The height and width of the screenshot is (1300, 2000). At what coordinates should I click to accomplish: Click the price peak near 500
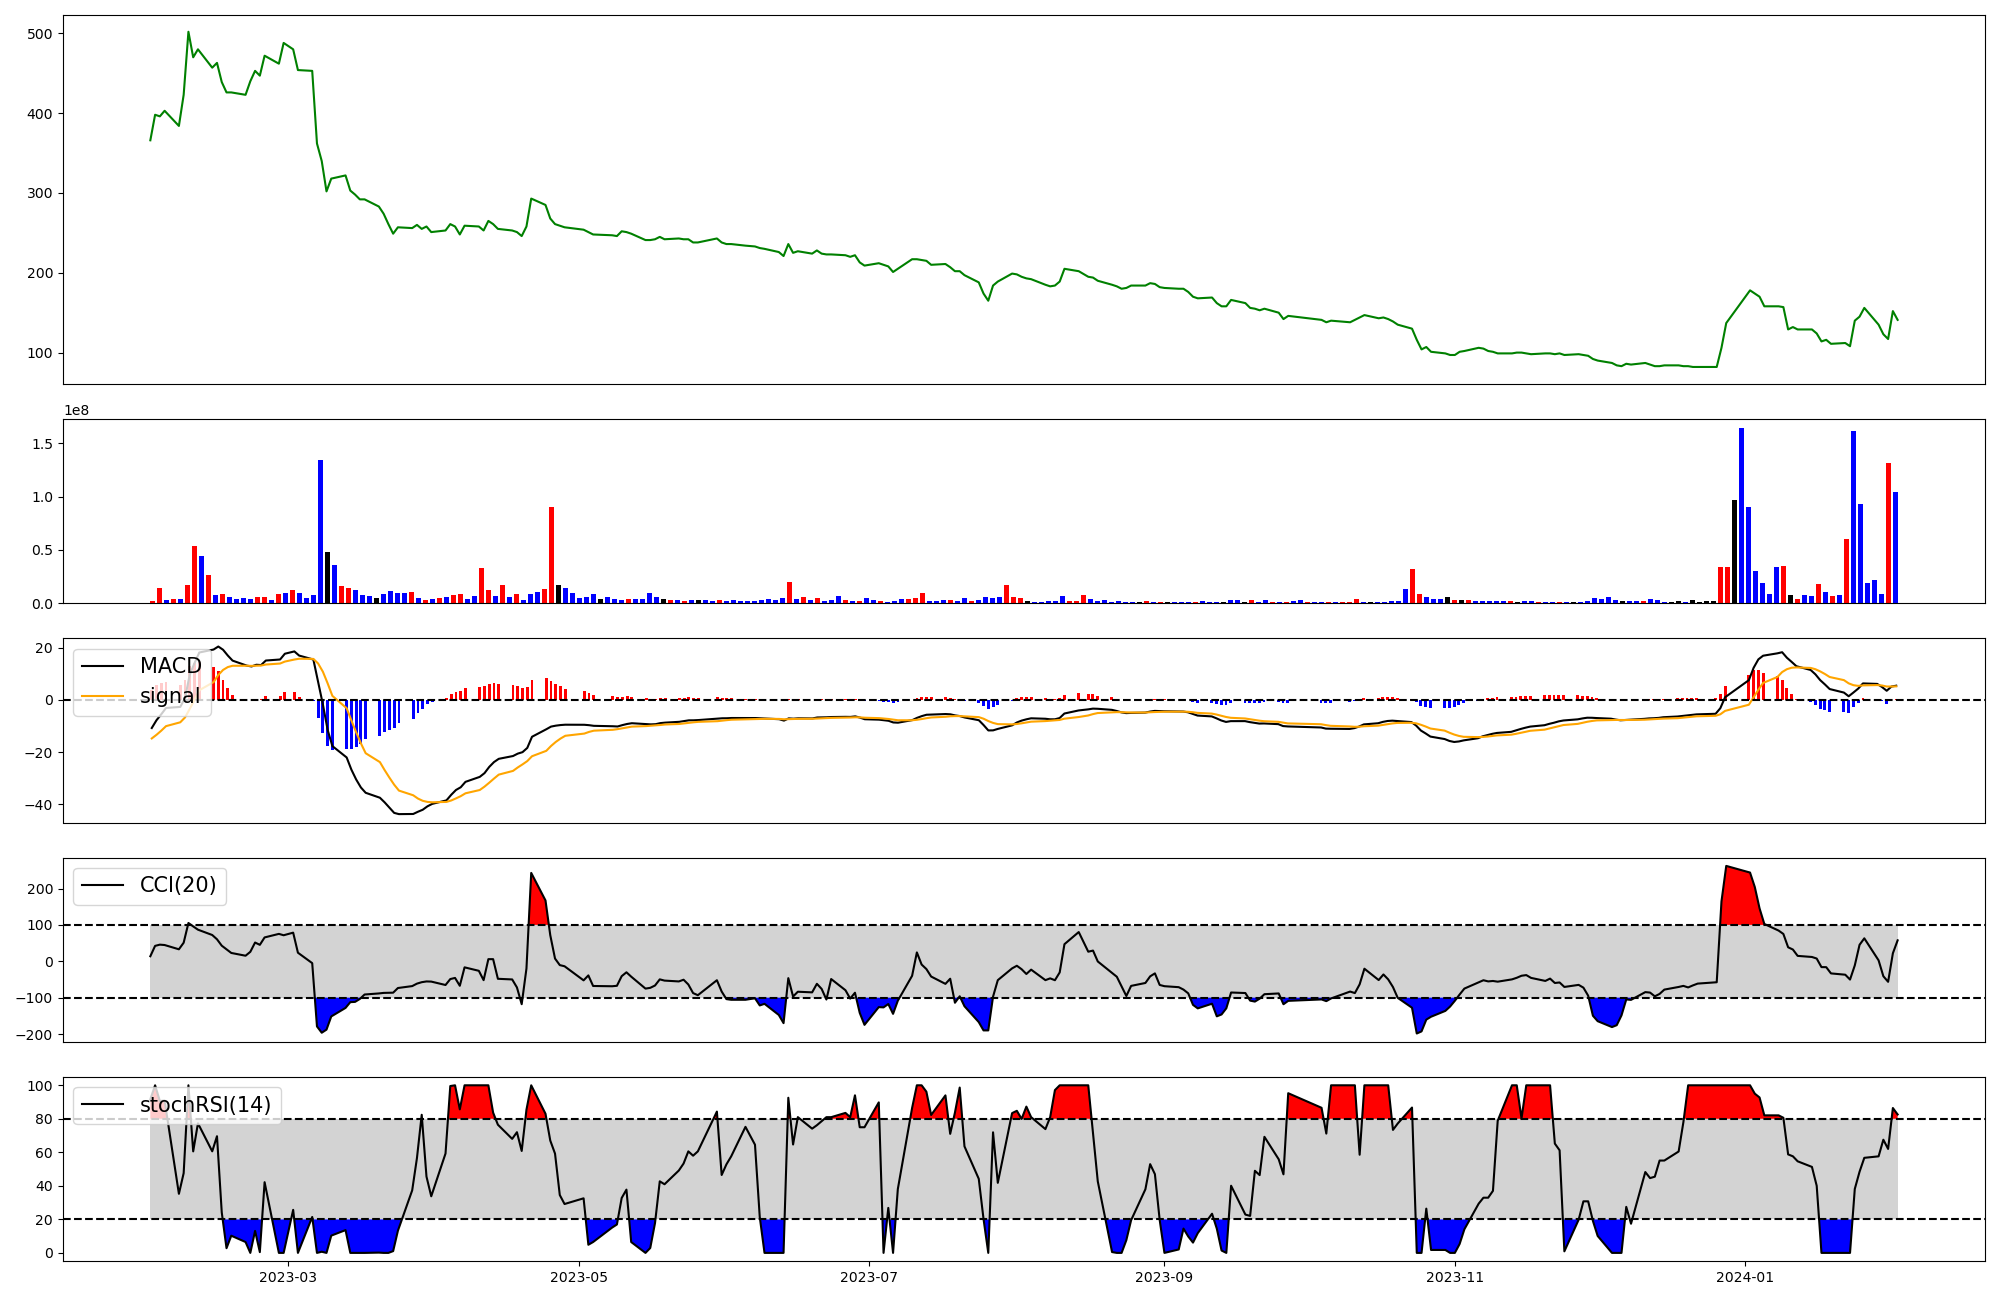(x=188, y=32)
